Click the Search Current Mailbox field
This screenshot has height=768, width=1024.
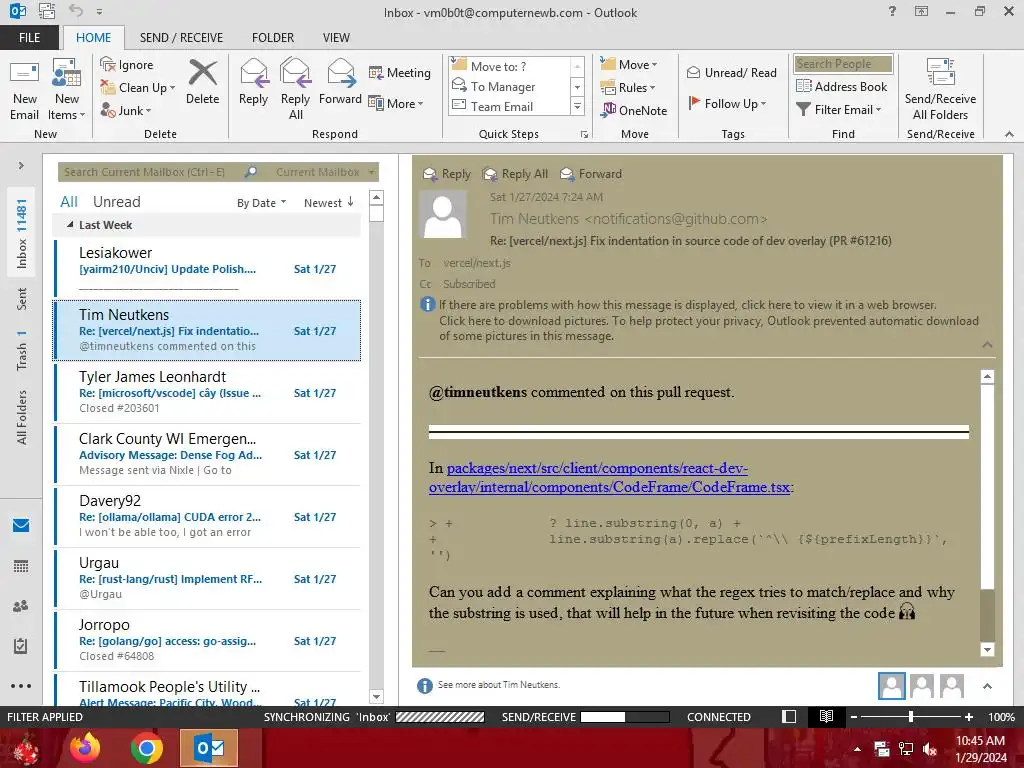150,172
